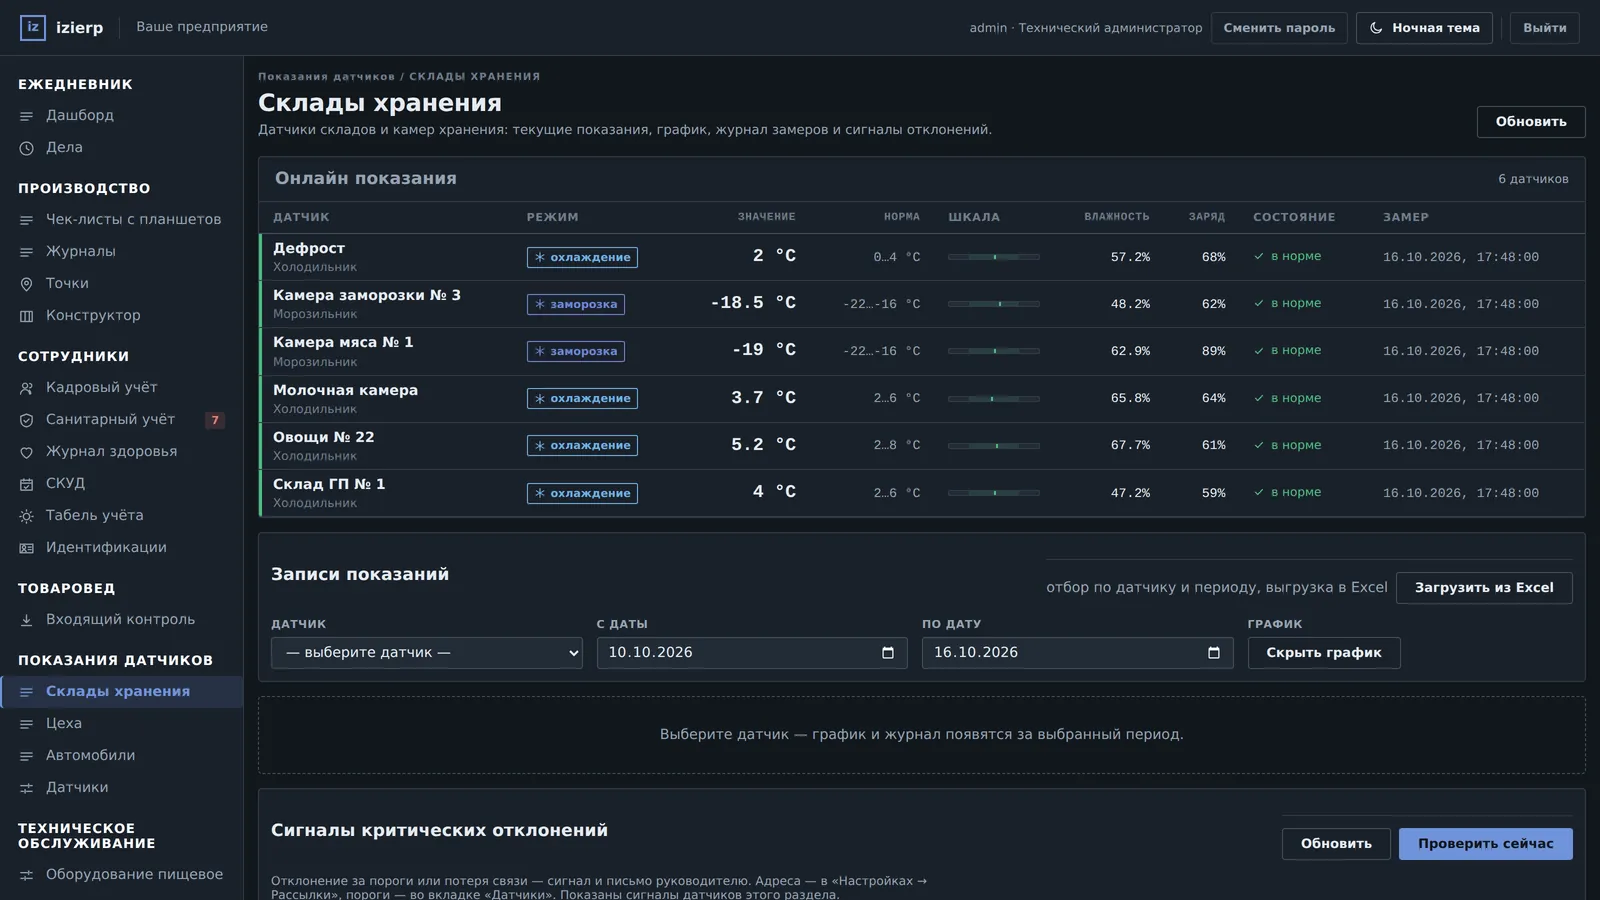Image resolution: width=1600 pixels, height=900 pixels.
Task: Click the Датчики sliders icon in sidebar
Action: 27,788
